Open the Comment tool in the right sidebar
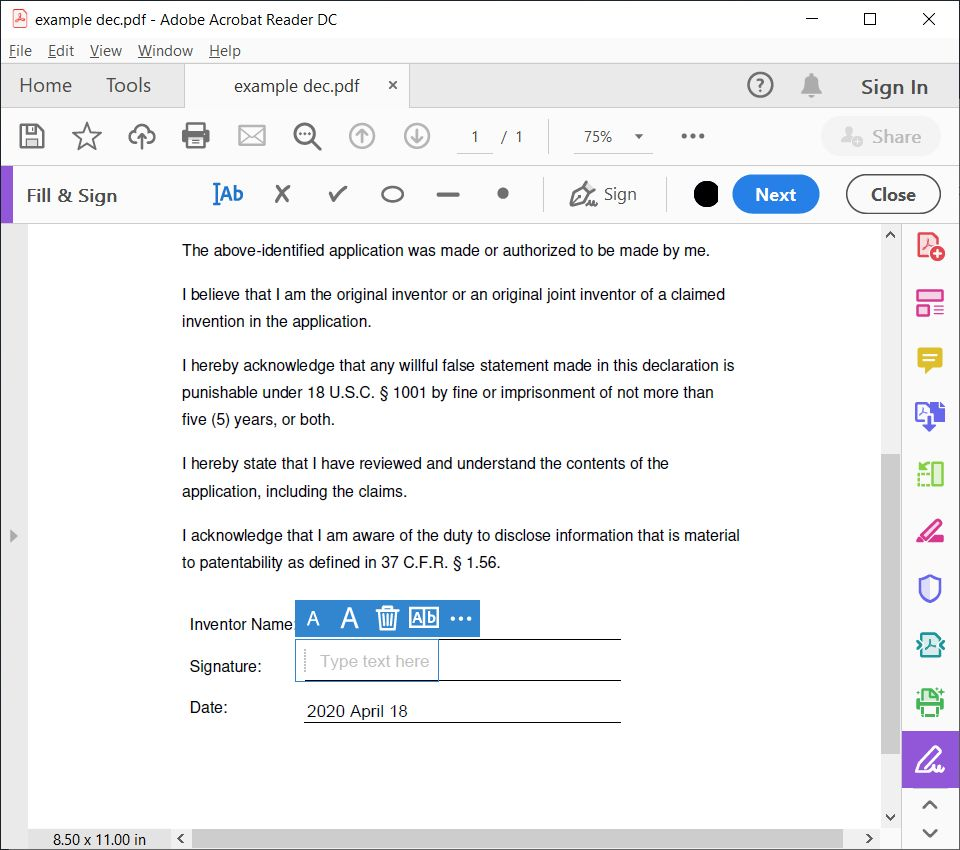Screen dimensions: 960x850 (929, 360)
